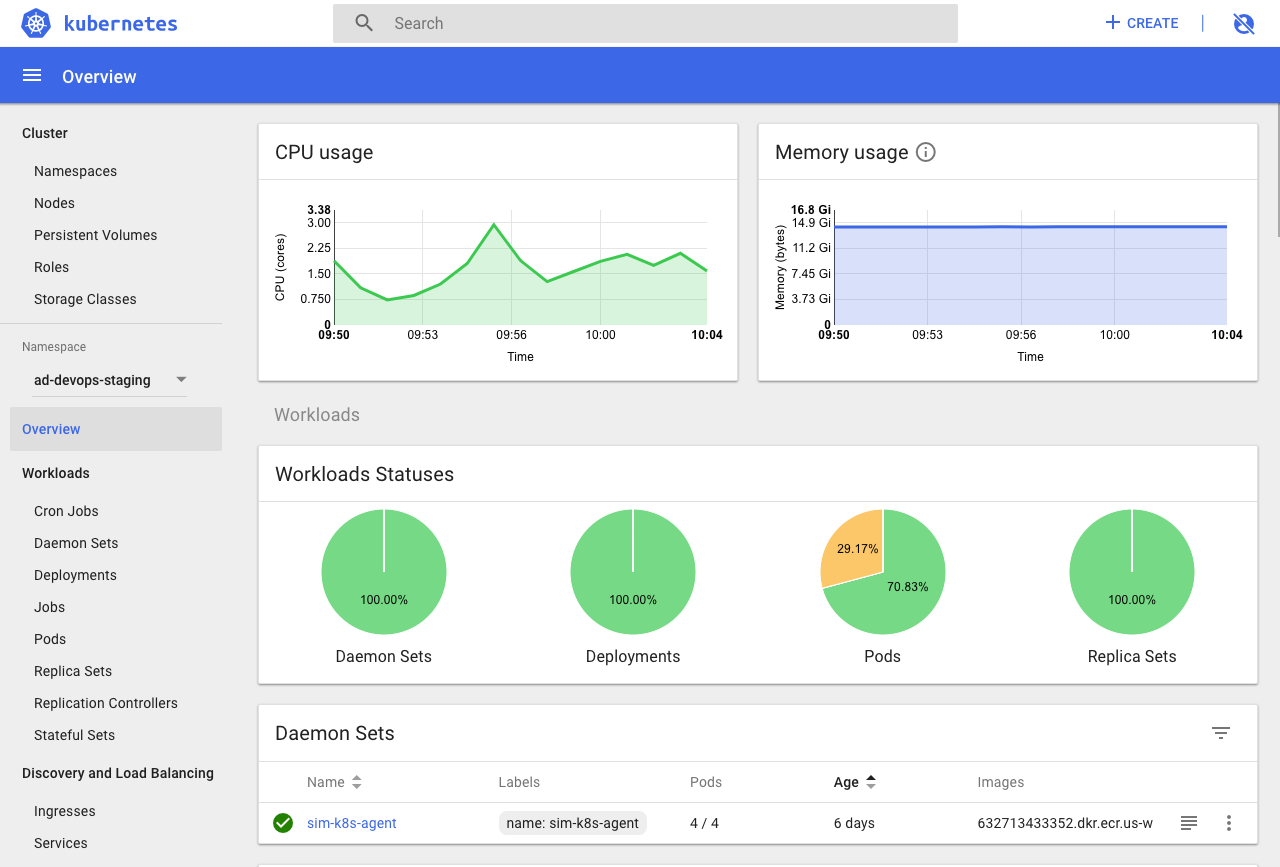Click the search magnifier icon
Screen dimensions: 1280x867
(x=363, y=22)
